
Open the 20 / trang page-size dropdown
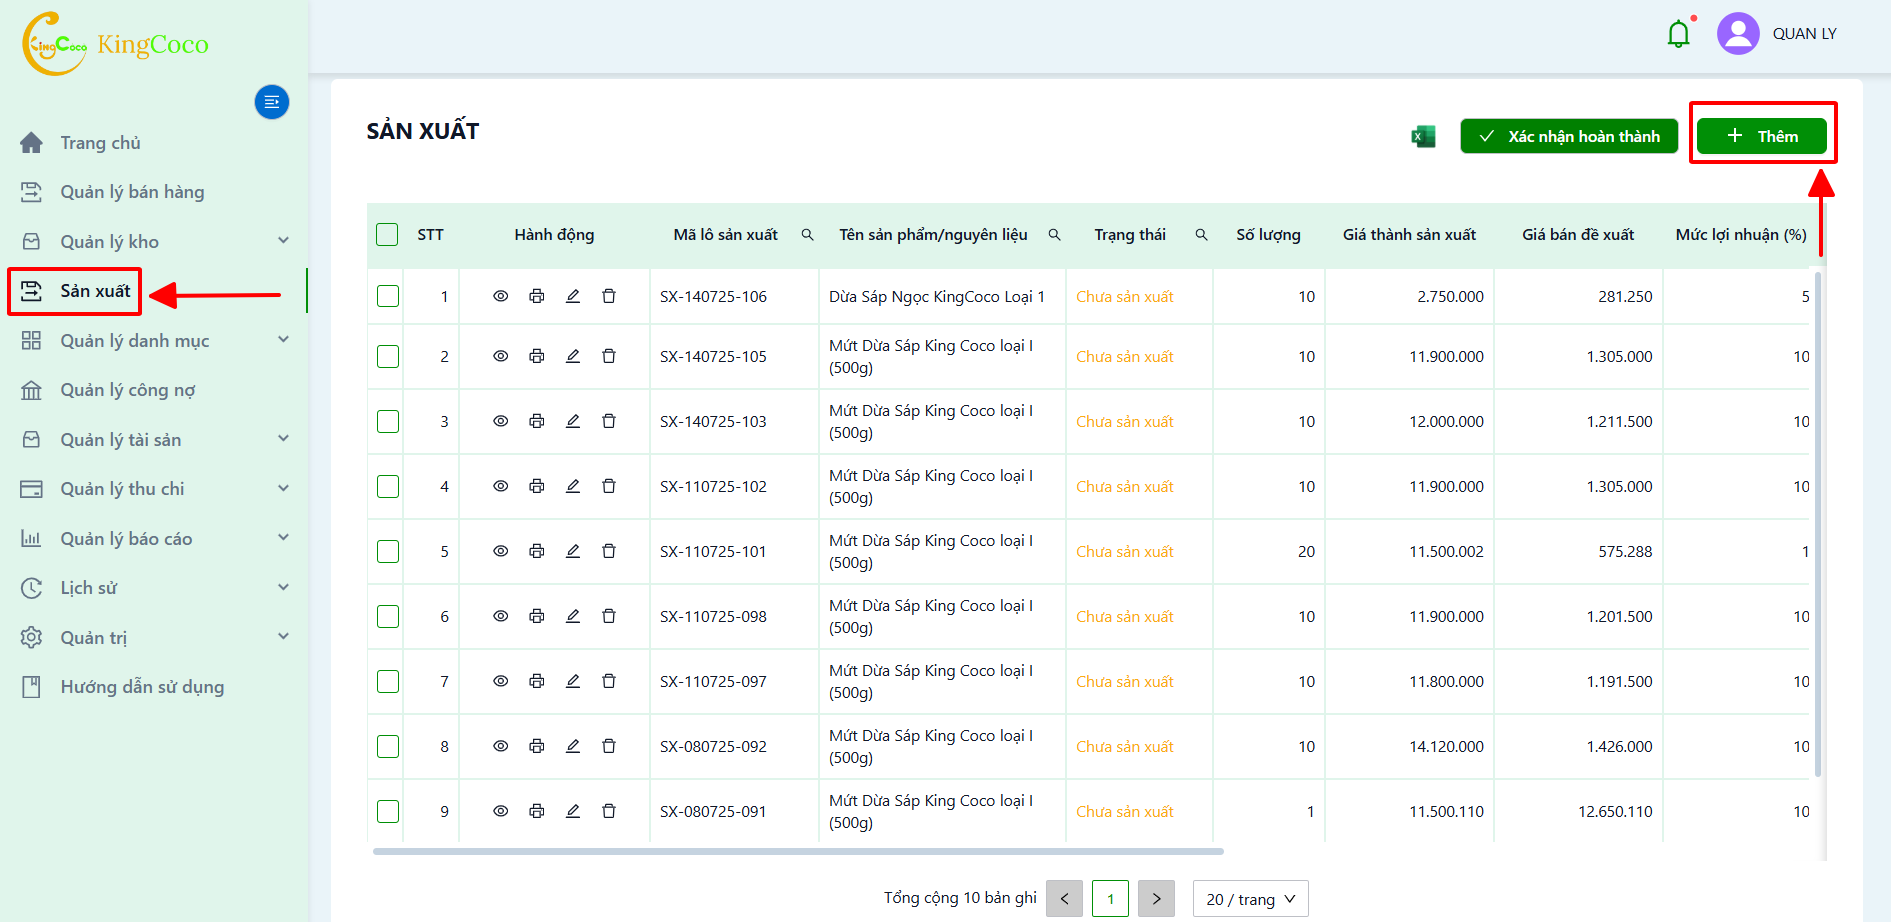(1250, 899)
